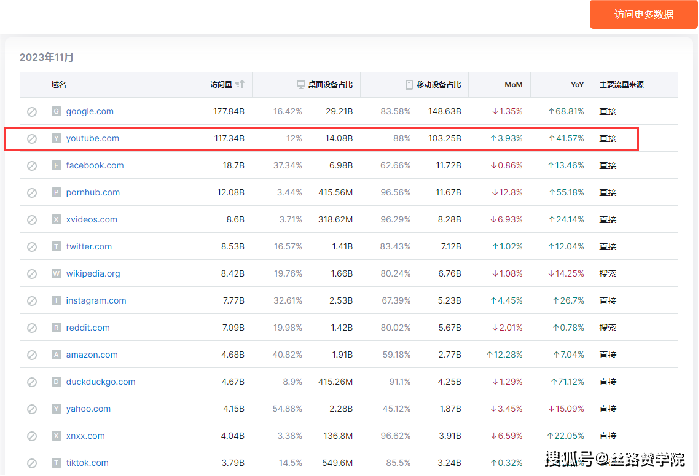The image size is (699, 476).
Task: Click the 117.34B visits value for youtube.com
Action: click(x=229, y=138)
